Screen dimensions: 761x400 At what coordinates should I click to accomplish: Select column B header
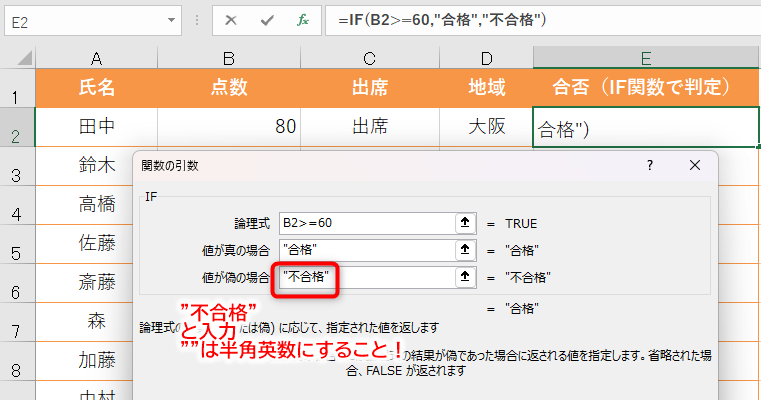[229, 58]
